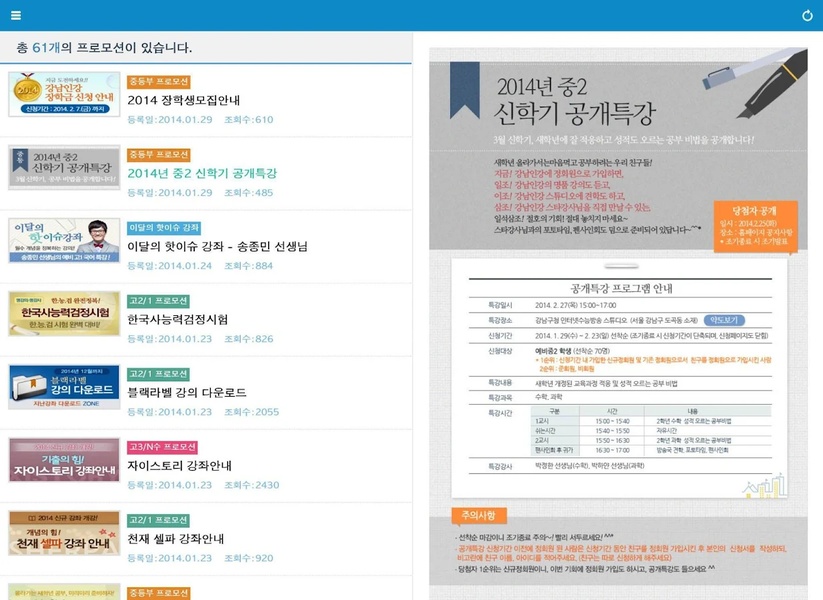Click the 조회수:610 view count

249,120
